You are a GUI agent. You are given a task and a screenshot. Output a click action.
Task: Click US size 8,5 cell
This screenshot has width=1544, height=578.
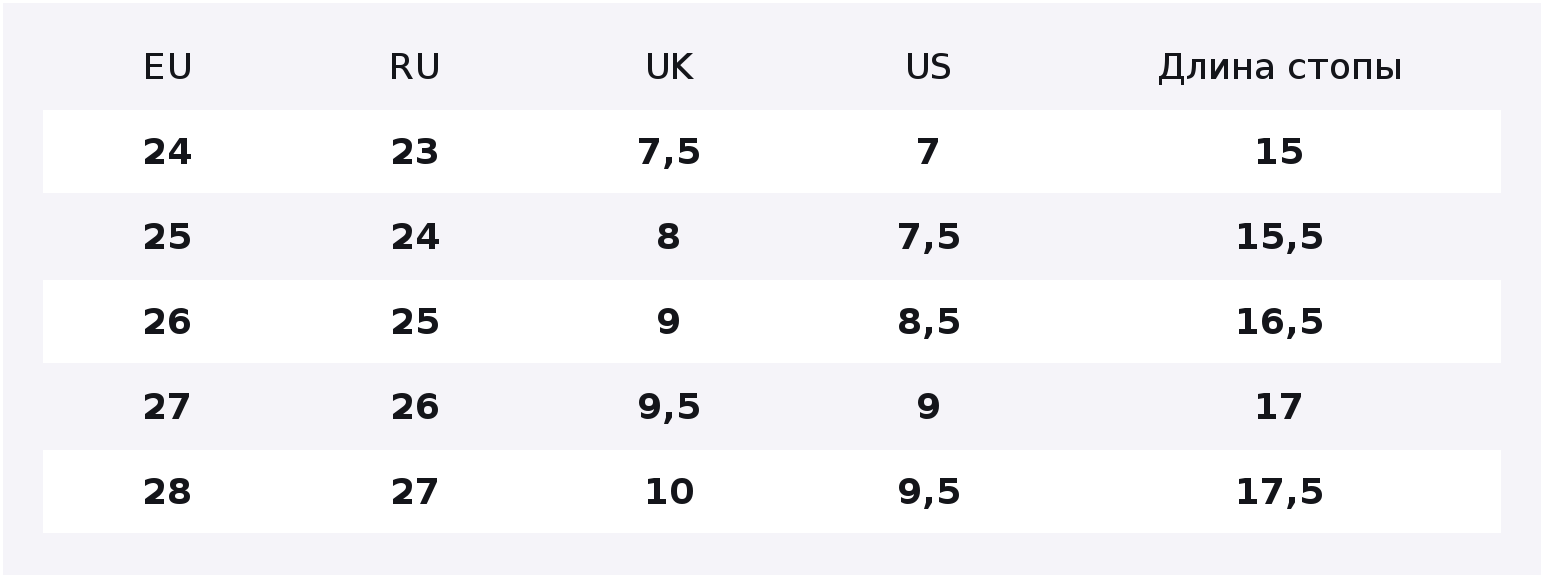point(928,322)
